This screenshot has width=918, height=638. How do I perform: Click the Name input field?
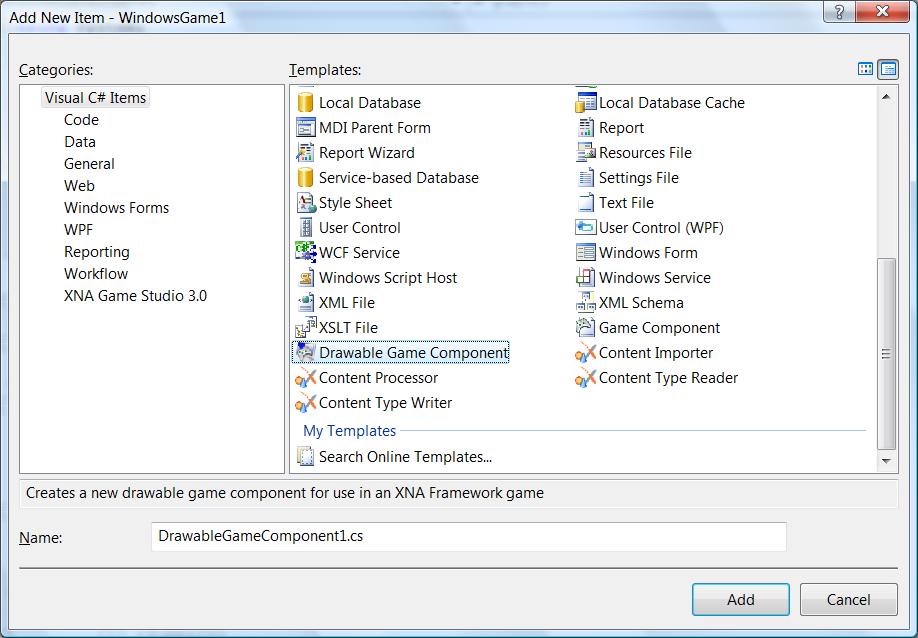(x=468, y=537)
